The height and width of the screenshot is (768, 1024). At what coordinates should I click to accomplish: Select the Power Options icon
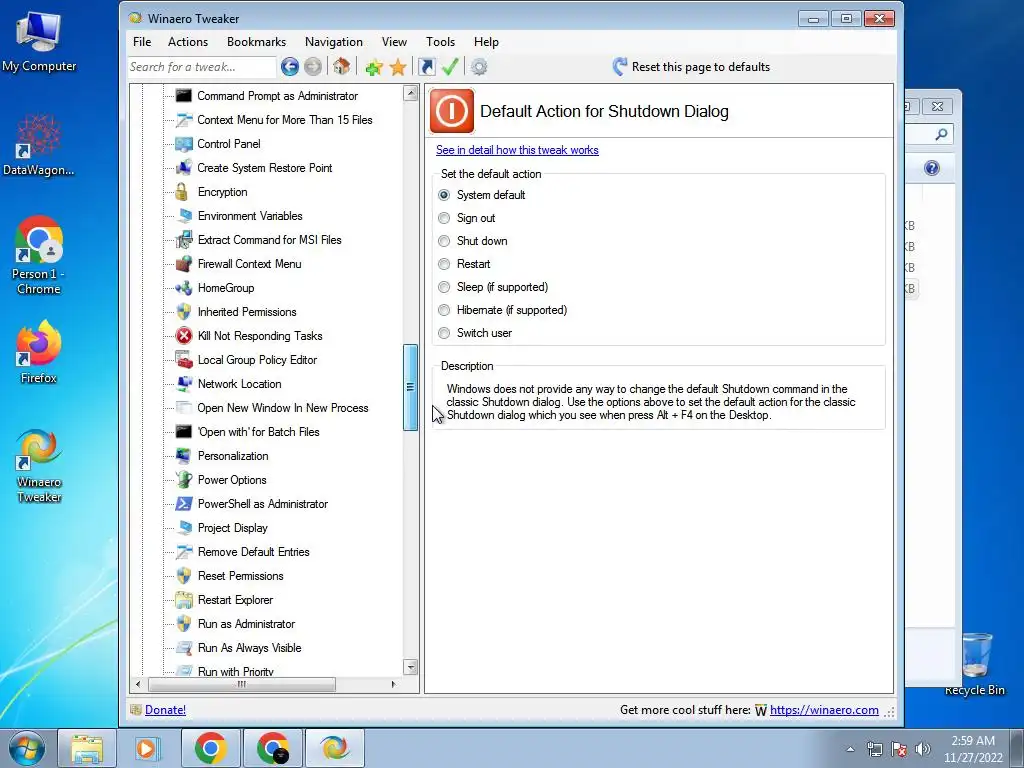(184, 480)
